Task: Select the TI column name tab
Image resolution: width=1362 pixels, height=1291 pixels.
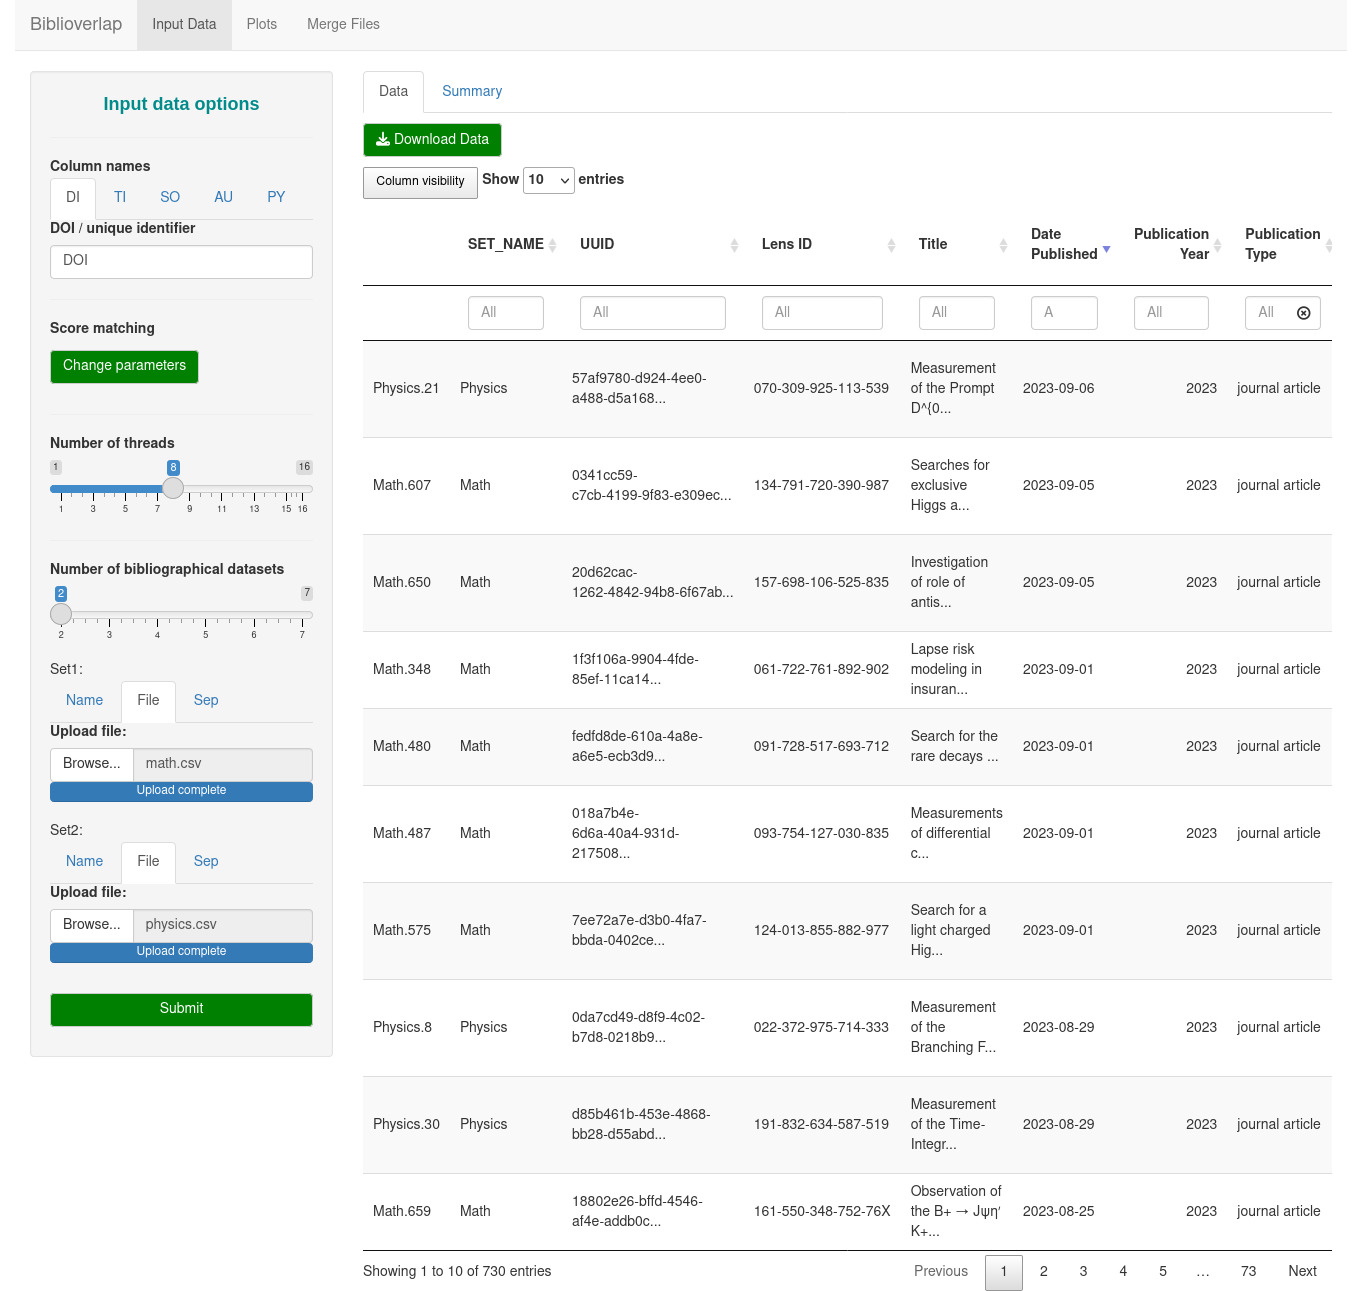Action: [120, 198]
